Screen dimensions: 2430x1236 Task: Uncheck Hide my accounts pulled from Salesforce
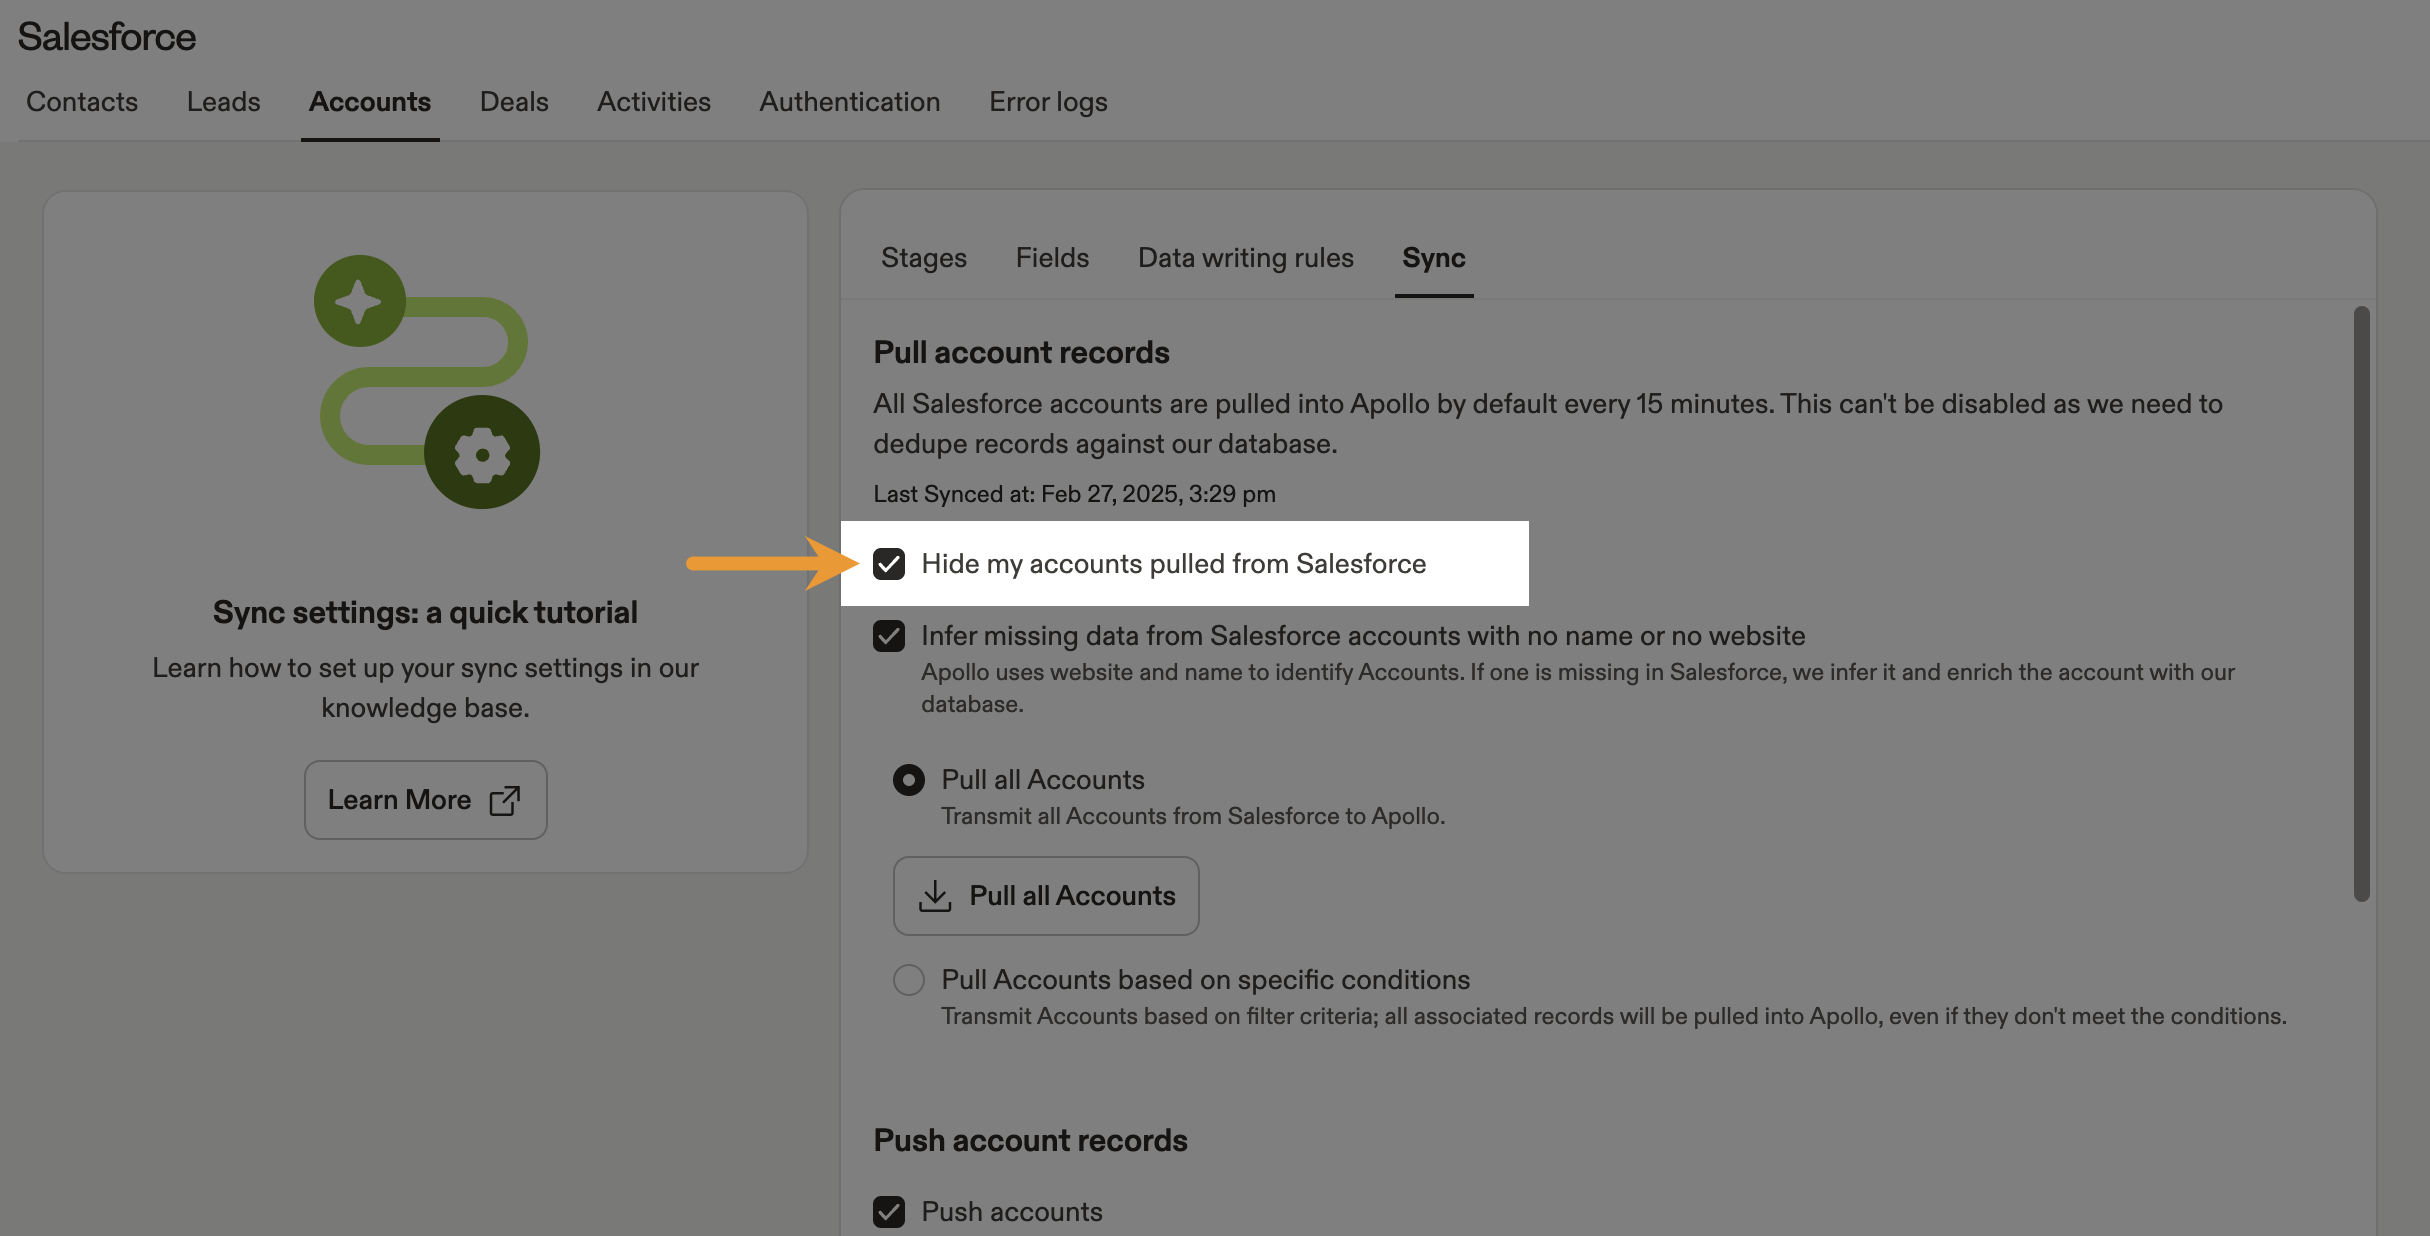click(889, 564)
